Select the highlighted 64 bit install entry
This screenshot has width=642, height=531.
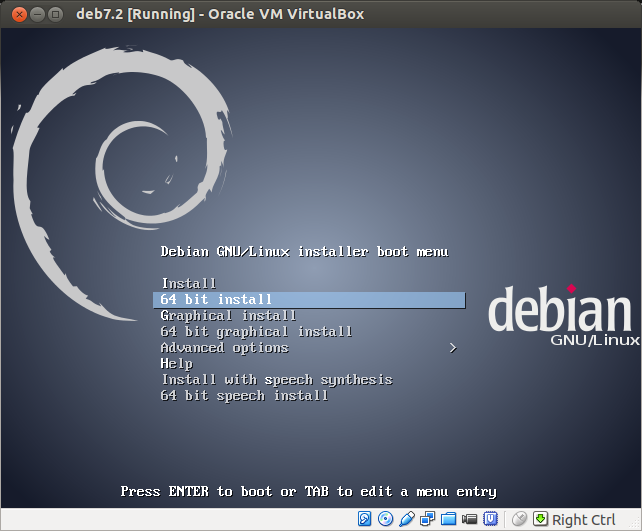(309, 300)
